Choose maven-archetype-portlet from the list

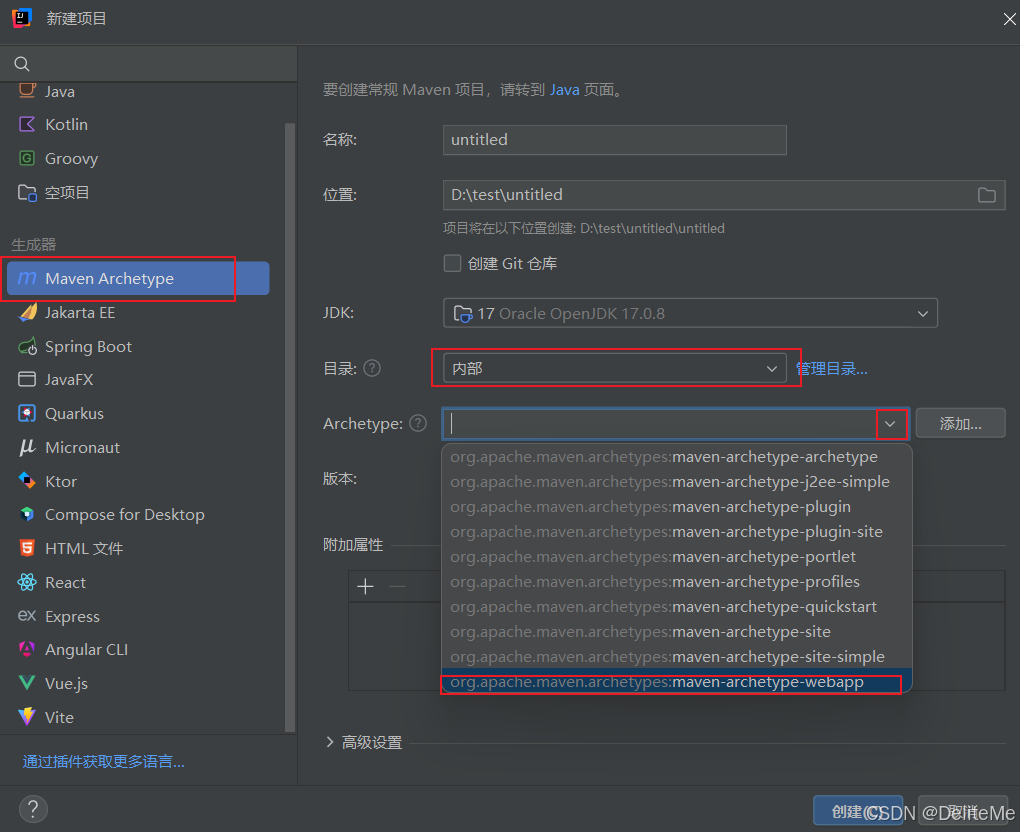pyautogui.click(x=677, y=557)
